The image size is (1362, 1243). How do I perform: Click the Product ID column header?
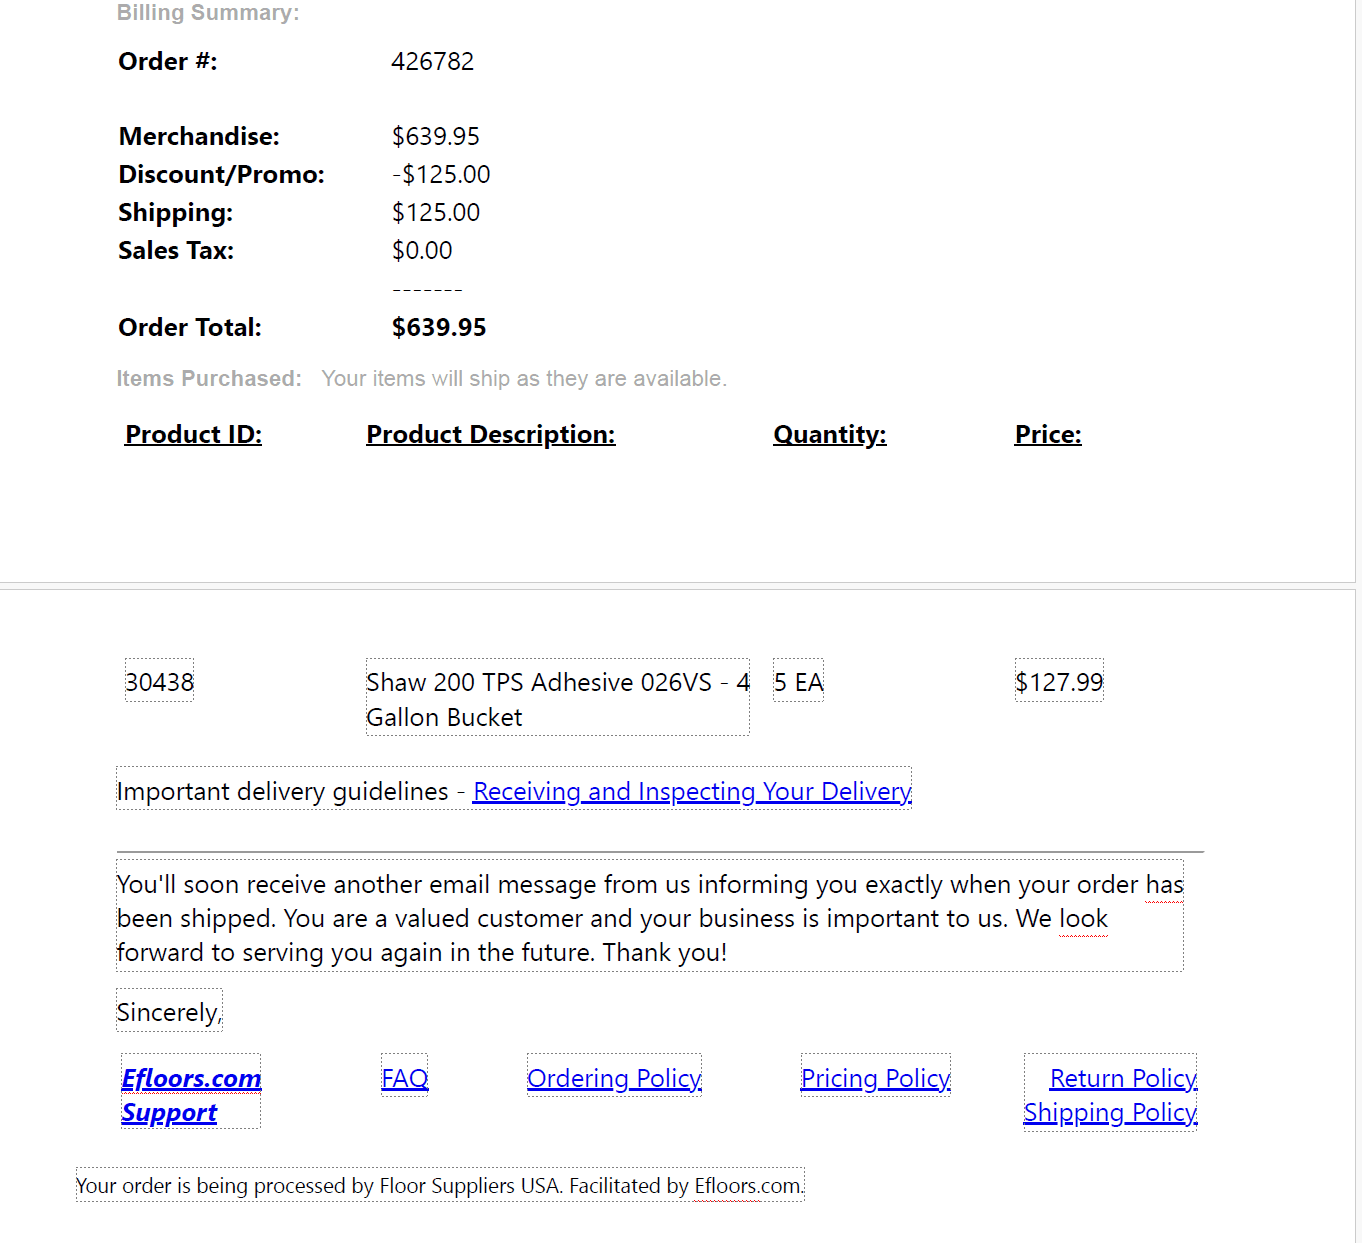(x=193, y=434)
